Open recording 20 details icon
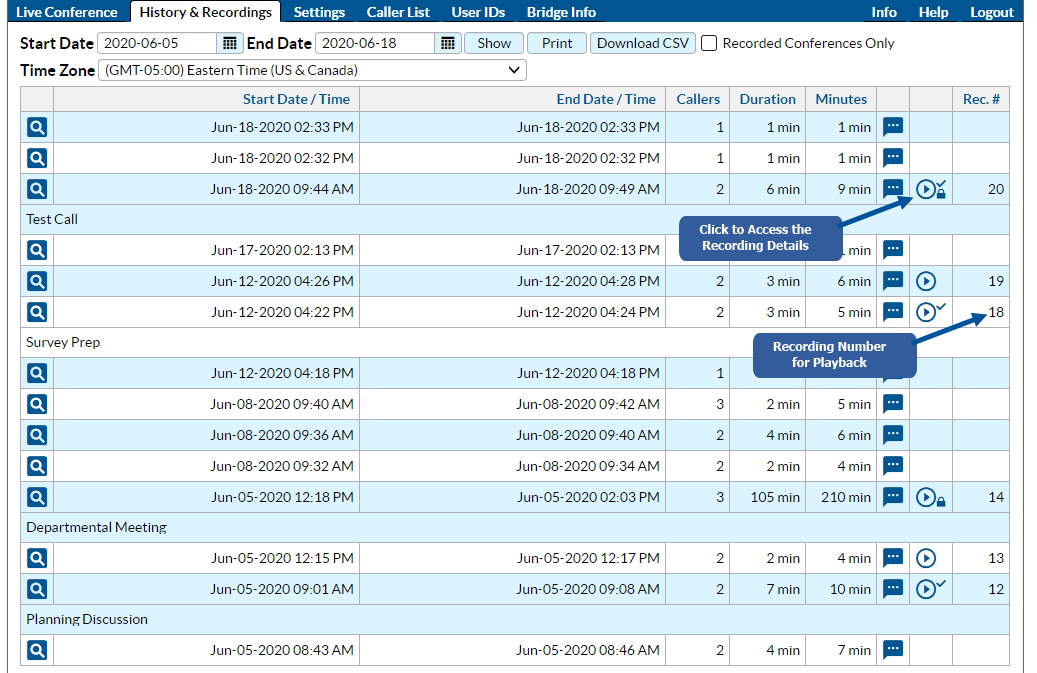The width and height of the screenshot is (1037, 673). point(930,189)
